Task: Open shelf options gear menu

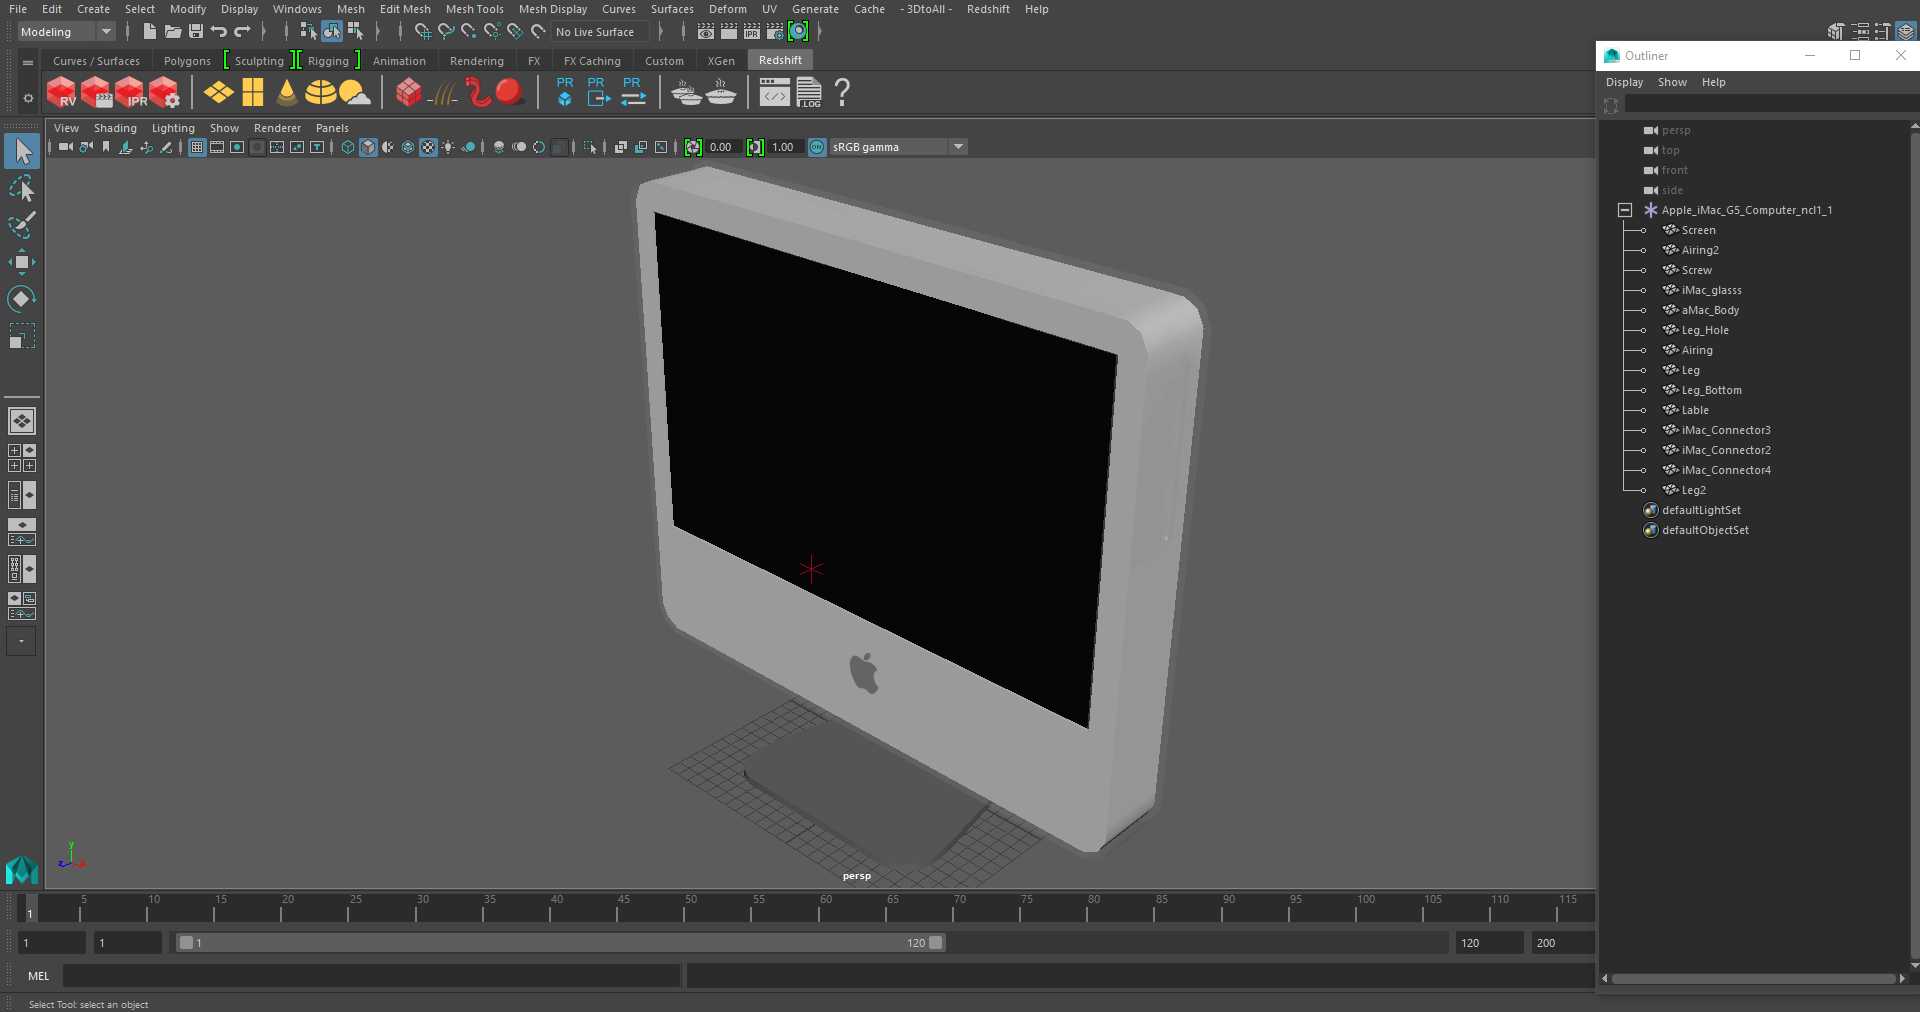Action: 28,97
